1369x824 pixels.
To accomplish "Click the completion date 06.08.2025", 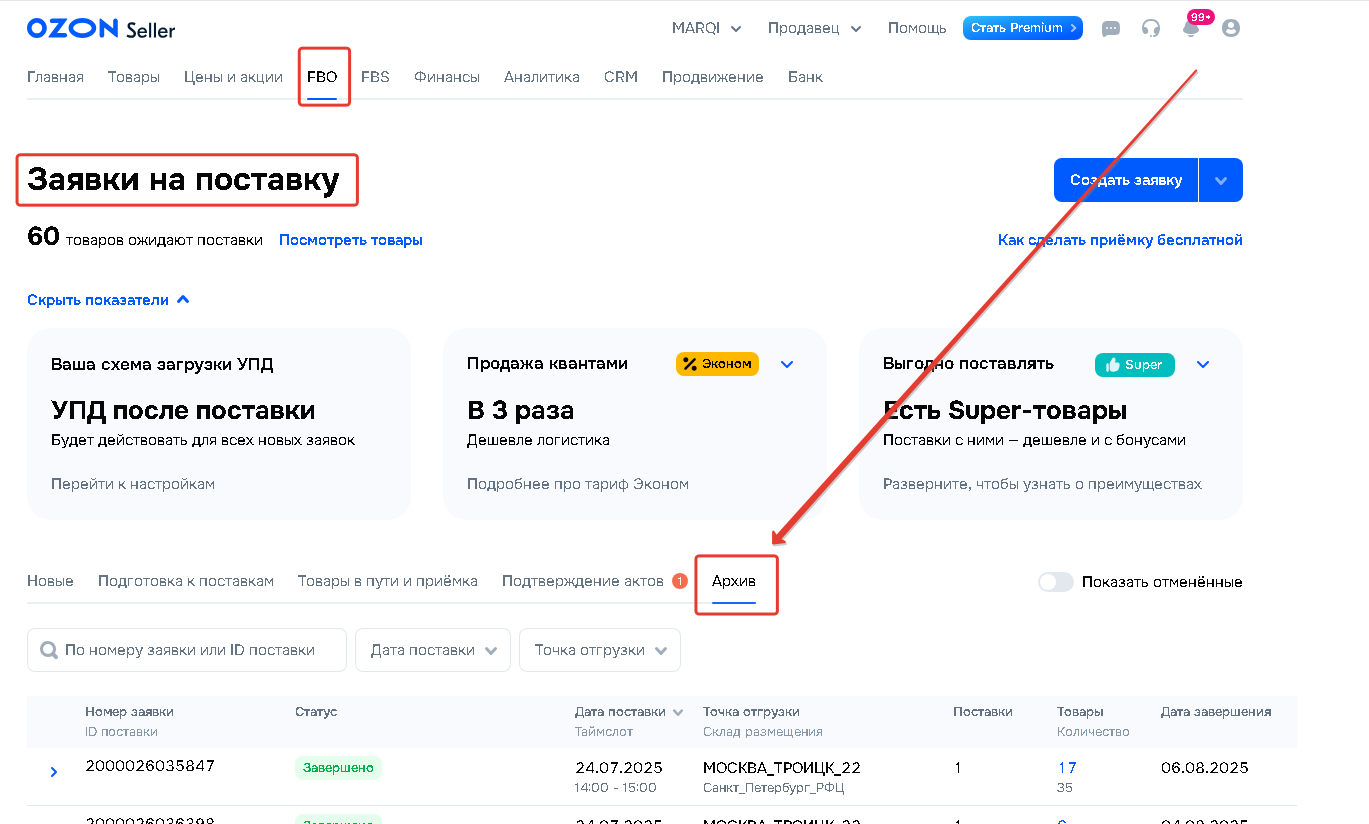I will click(x=1205, y=768).
